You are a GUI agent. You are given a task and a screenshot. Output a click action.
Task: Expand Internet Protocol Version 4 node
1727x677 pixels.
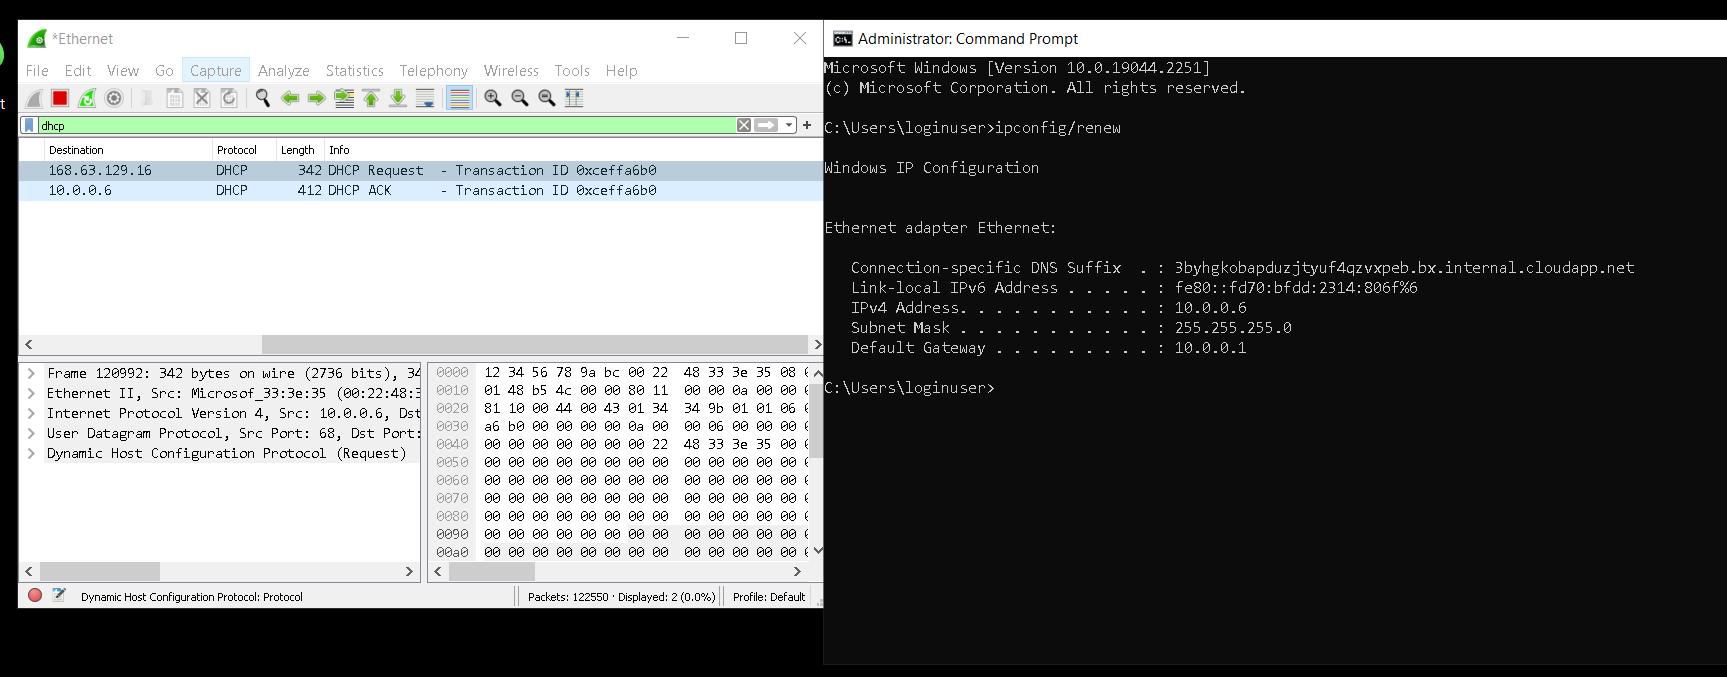tap(31, 413)
